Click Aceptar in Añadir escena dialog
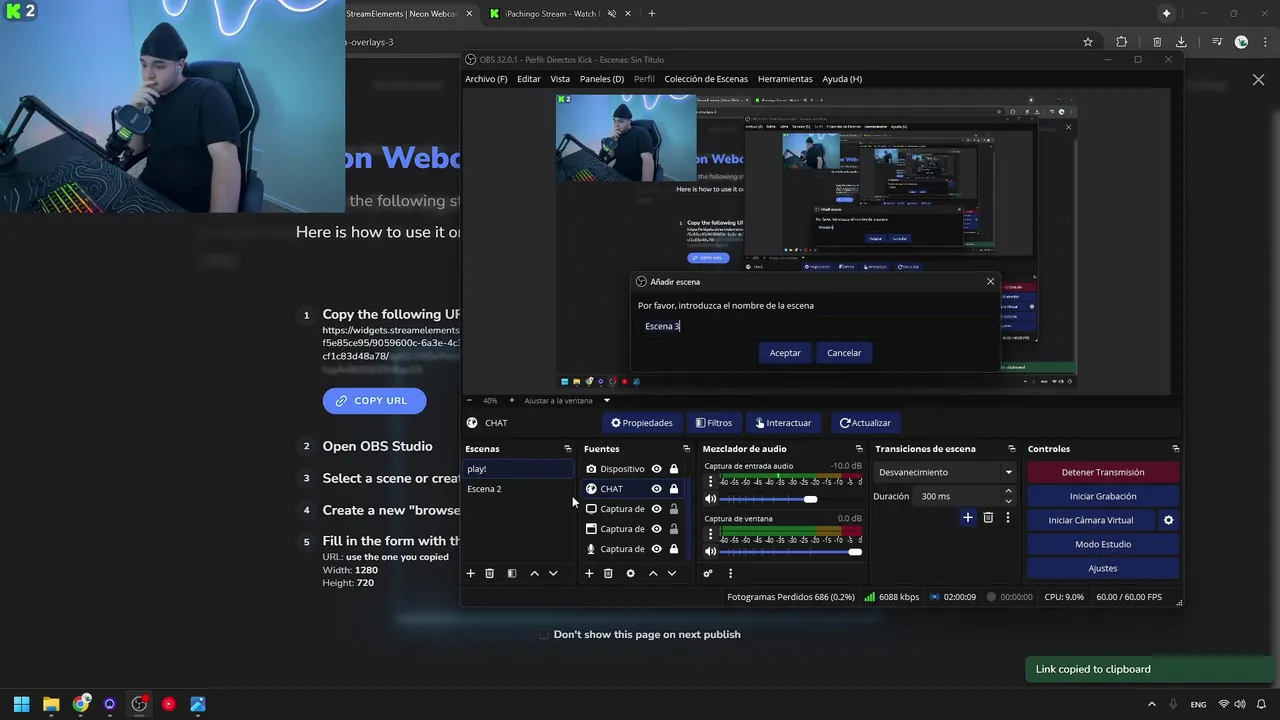Viewport: 1280px width, 720px height. click(785, 353)
